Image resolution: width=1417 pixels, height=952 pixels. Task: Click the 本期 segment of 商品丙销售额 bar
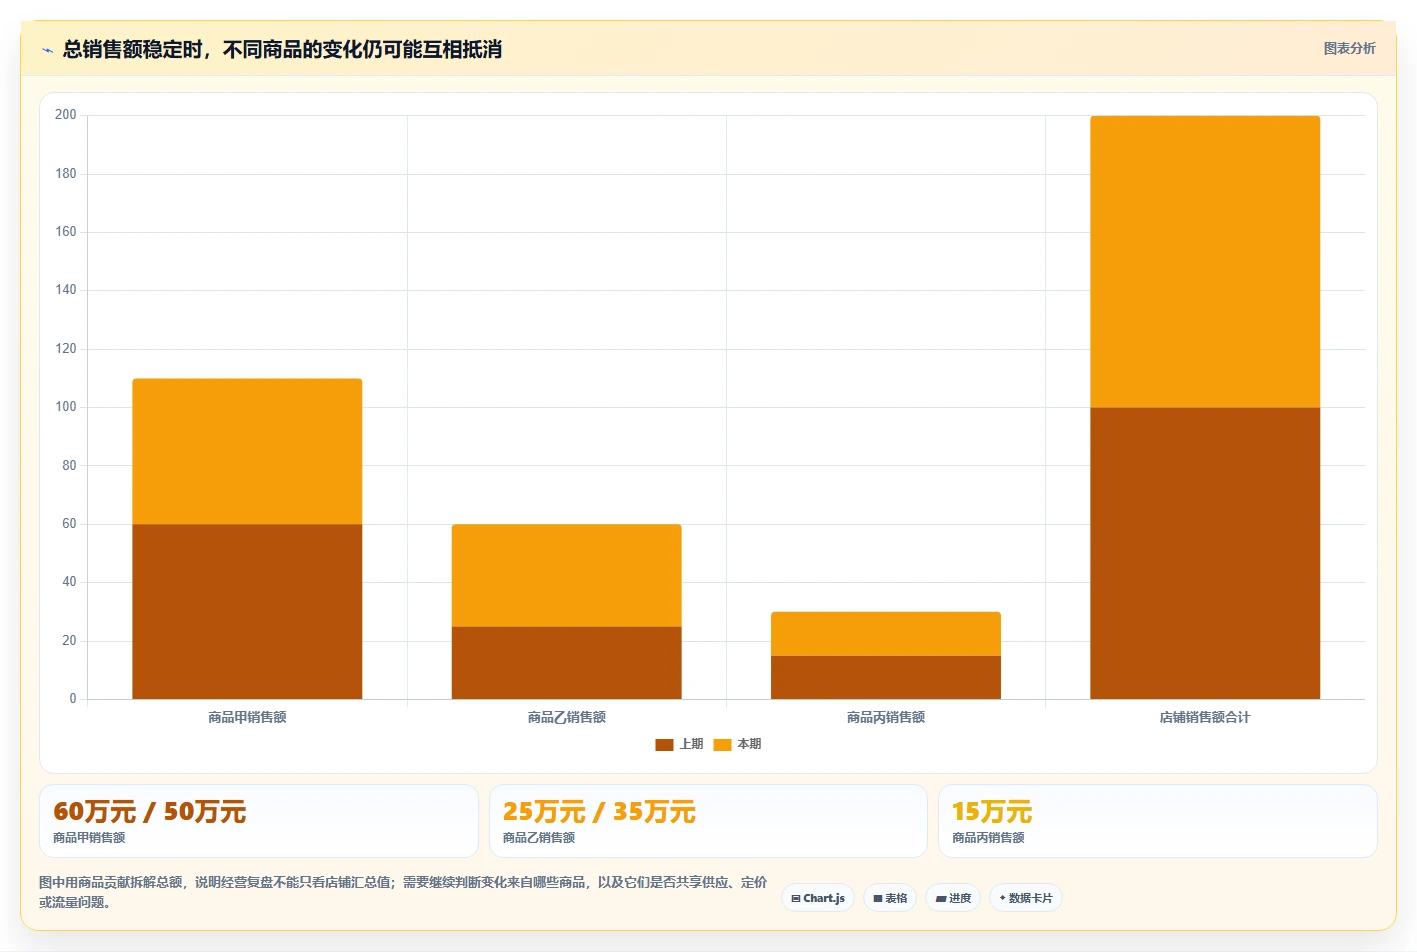pos(885,633)
